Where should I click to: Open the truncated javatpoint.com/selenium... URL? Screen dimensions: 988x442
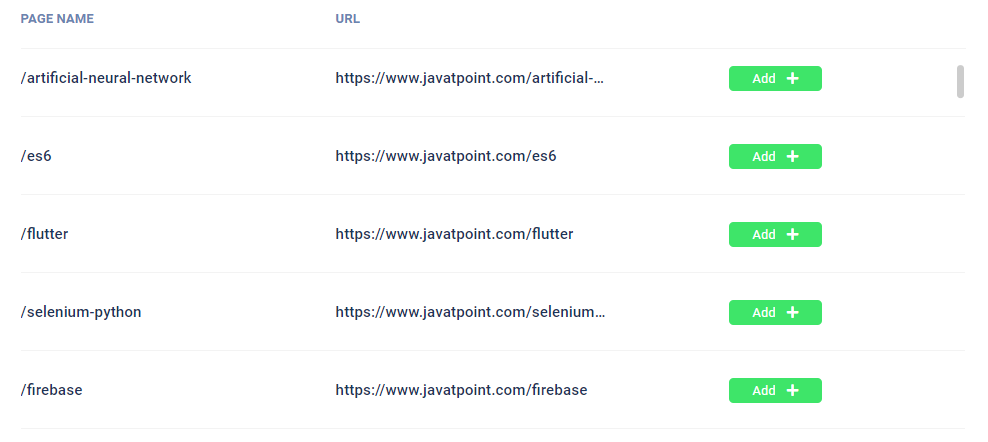coord(470,311)
